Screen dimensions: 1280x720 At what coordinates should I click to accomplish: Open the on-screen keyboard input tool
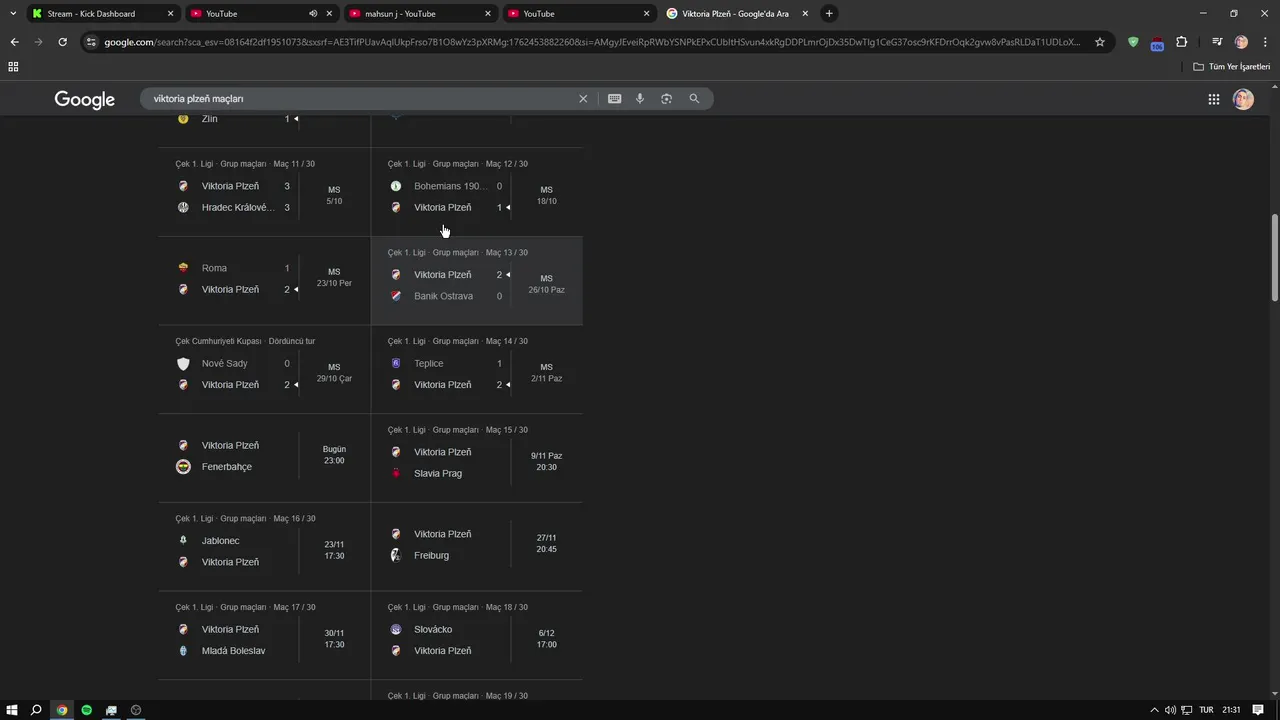(614, 99)
